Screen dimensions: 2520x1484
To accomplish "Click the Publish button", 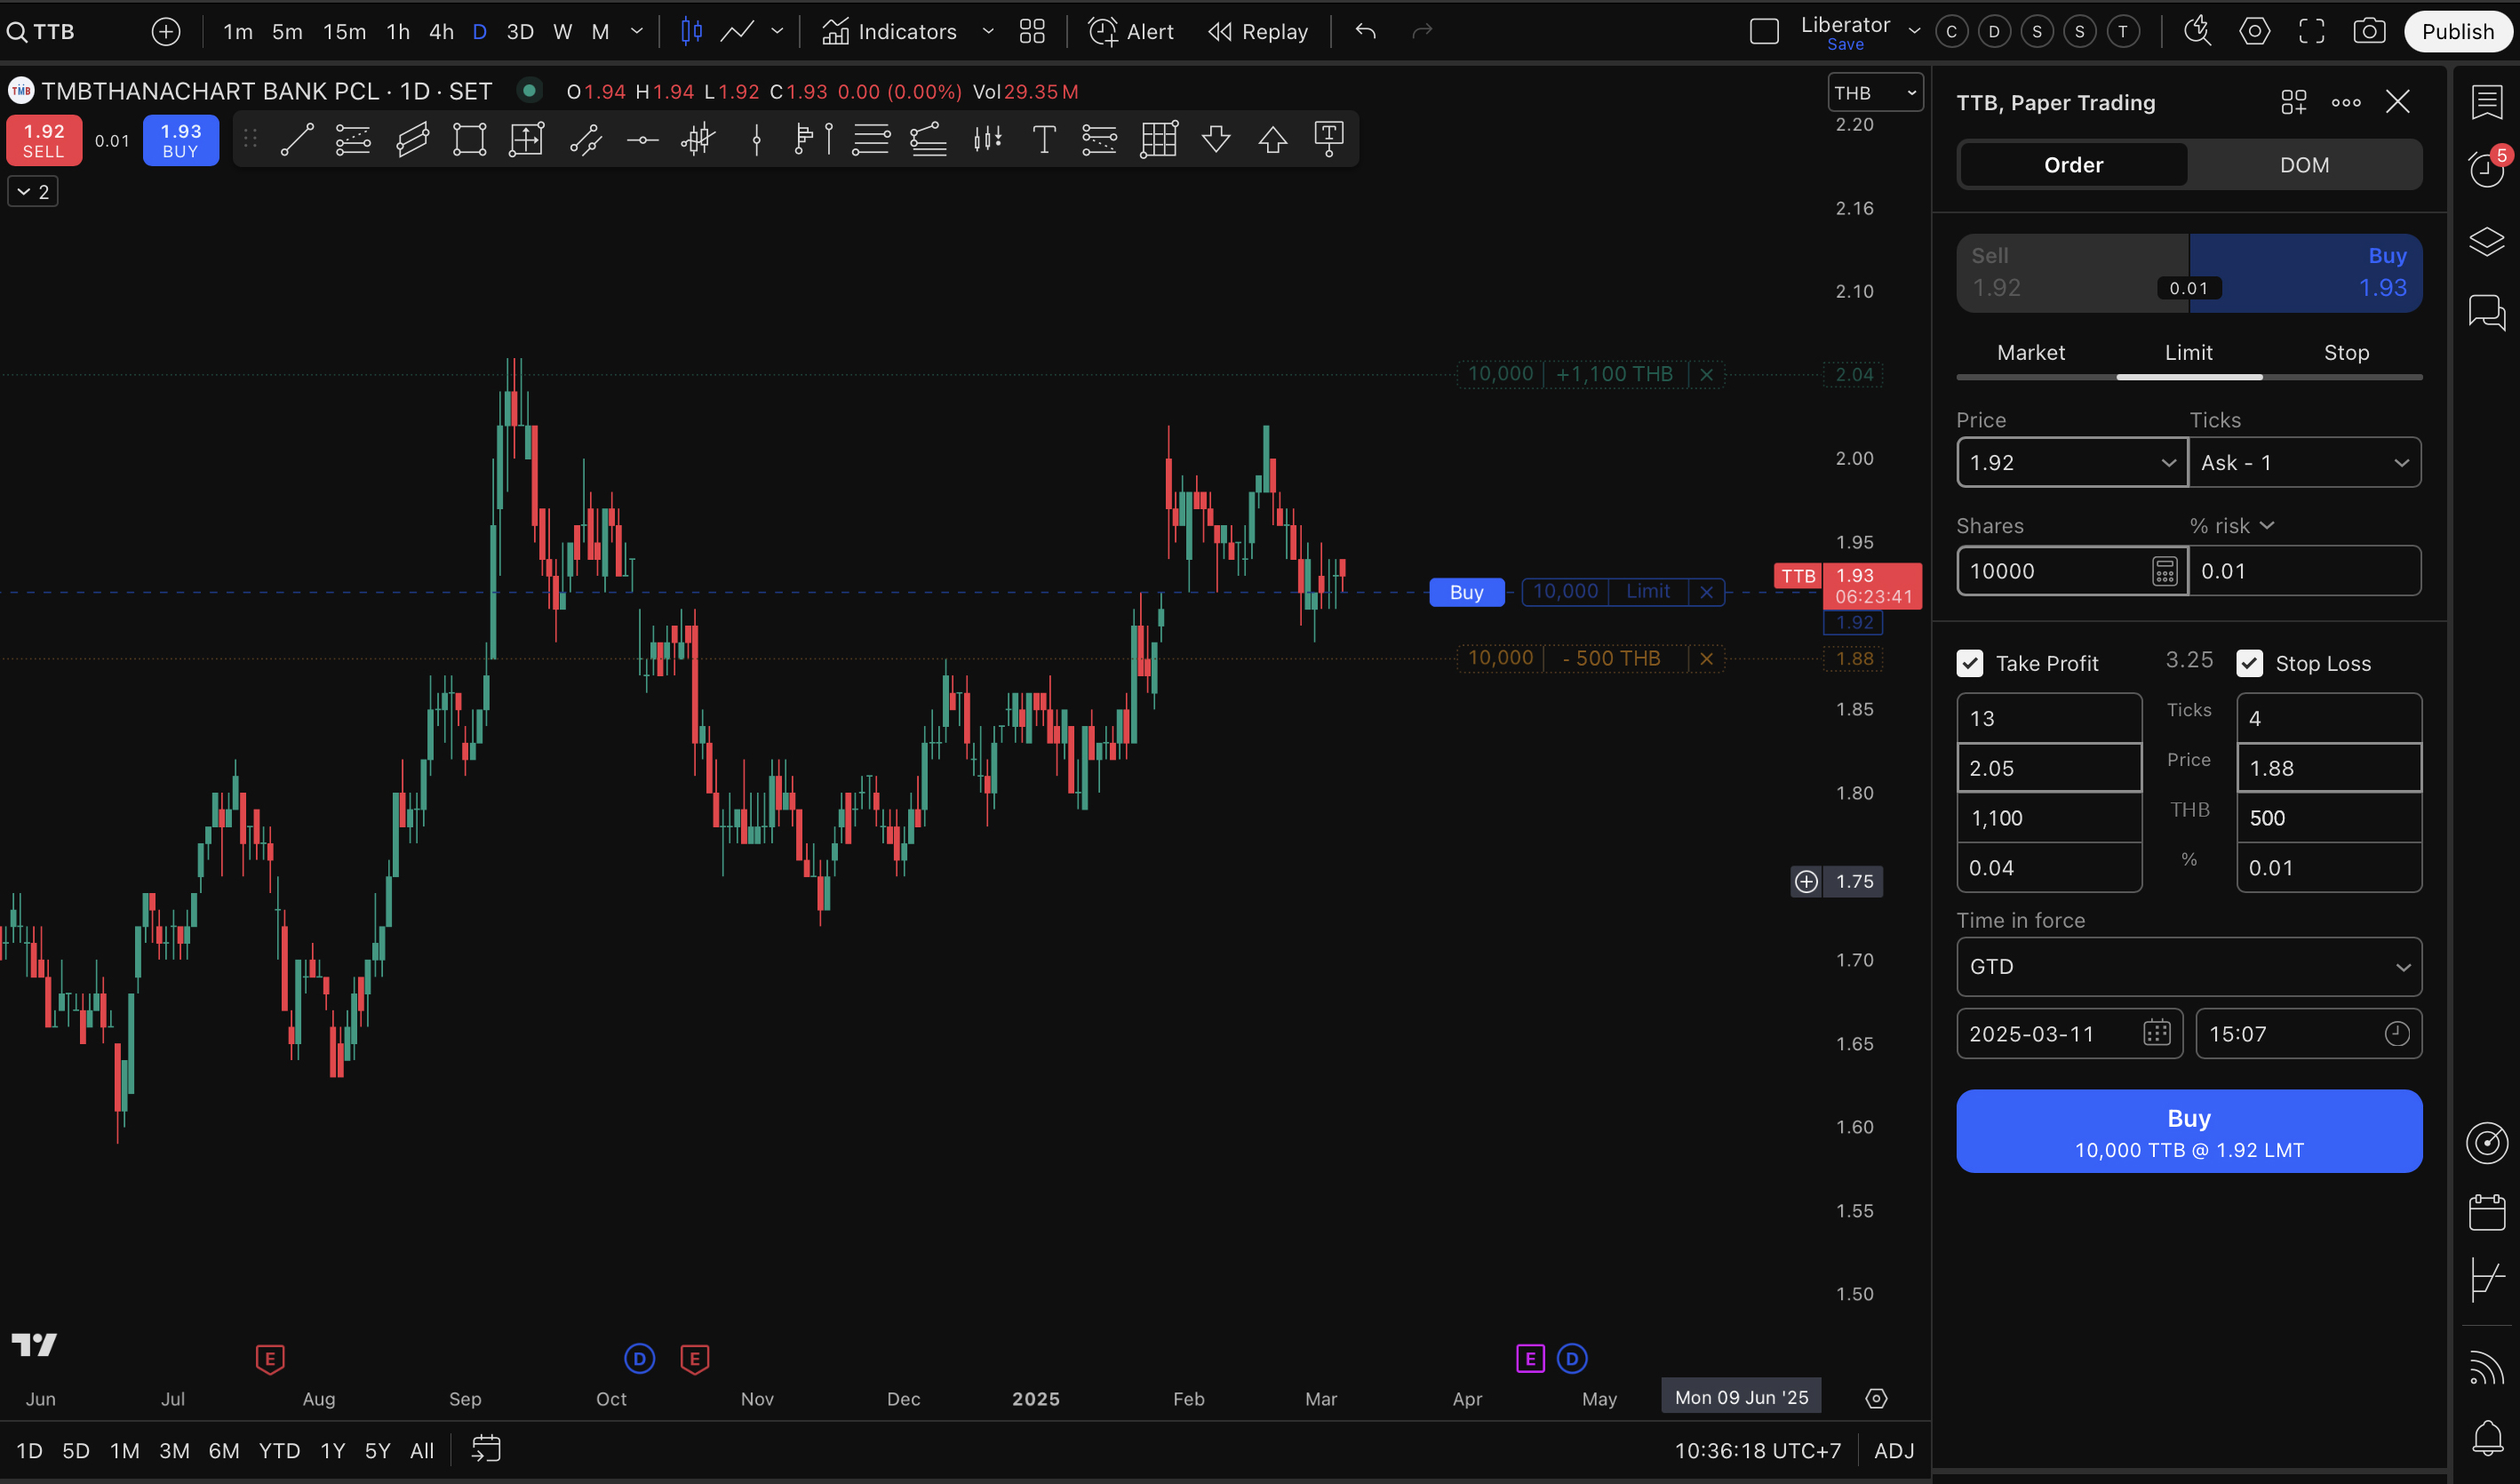I will tap(2458, 32).
